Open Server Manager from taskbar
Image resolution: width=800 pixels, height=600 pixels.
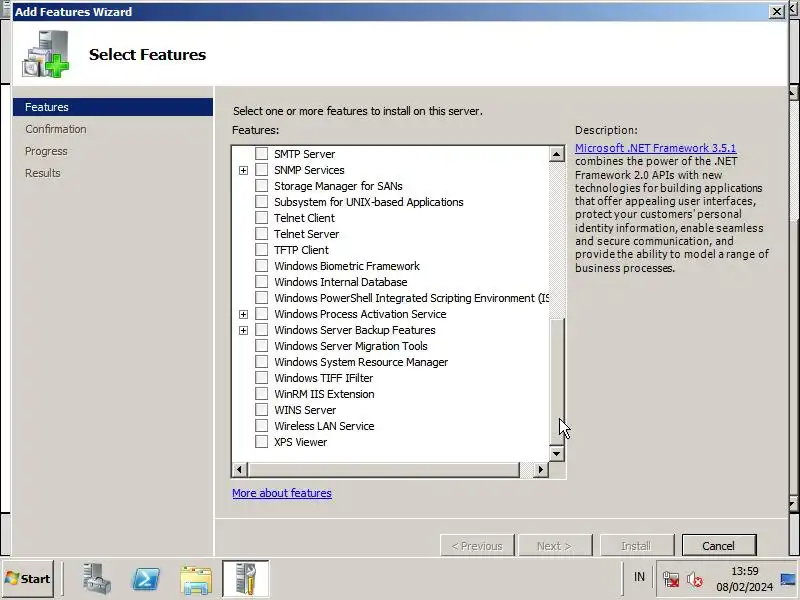click(96, 579)
